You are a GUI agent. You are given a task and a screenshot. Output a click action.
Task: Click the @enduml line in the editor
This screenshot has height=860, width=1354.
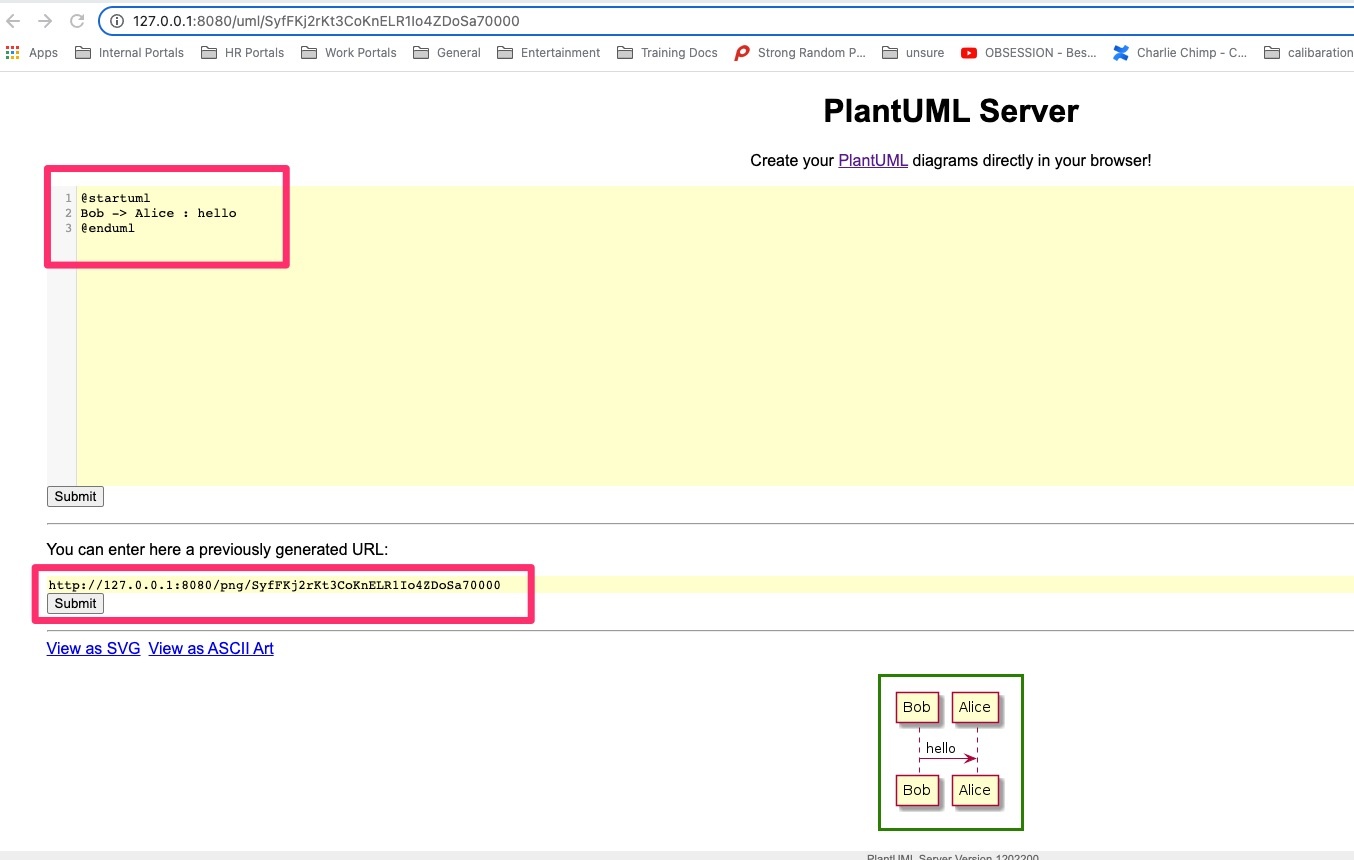tap(107, 228)
